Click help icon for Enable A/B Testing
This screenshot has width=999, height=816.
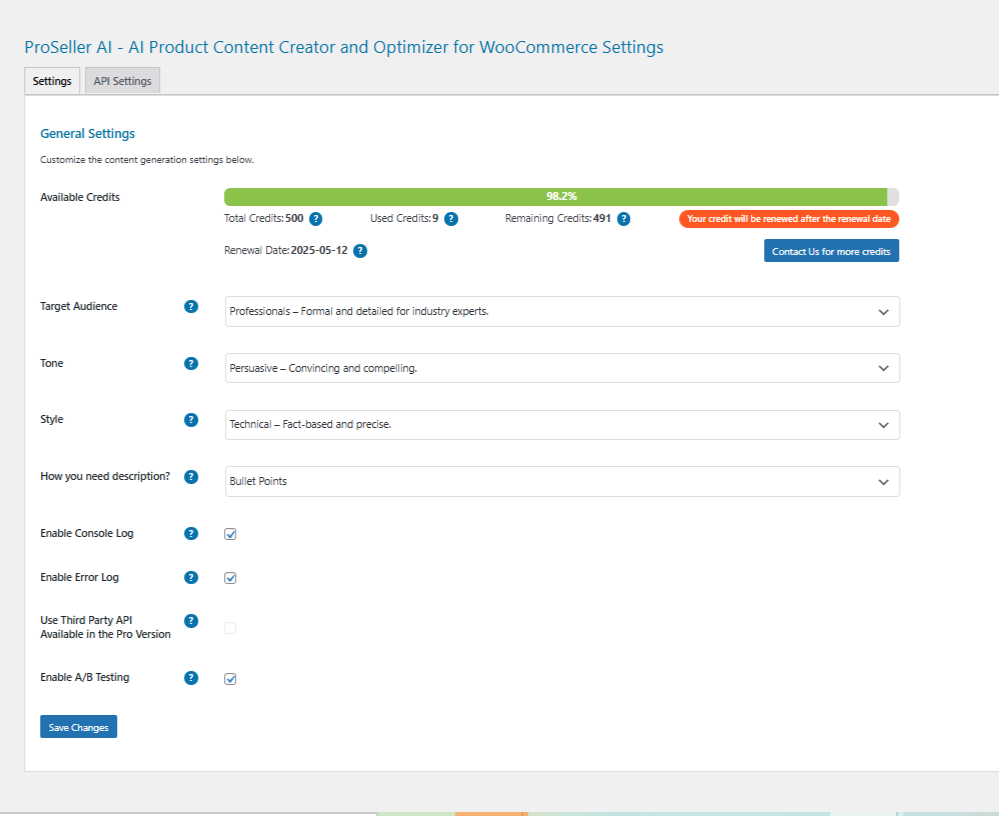[191, 678]
